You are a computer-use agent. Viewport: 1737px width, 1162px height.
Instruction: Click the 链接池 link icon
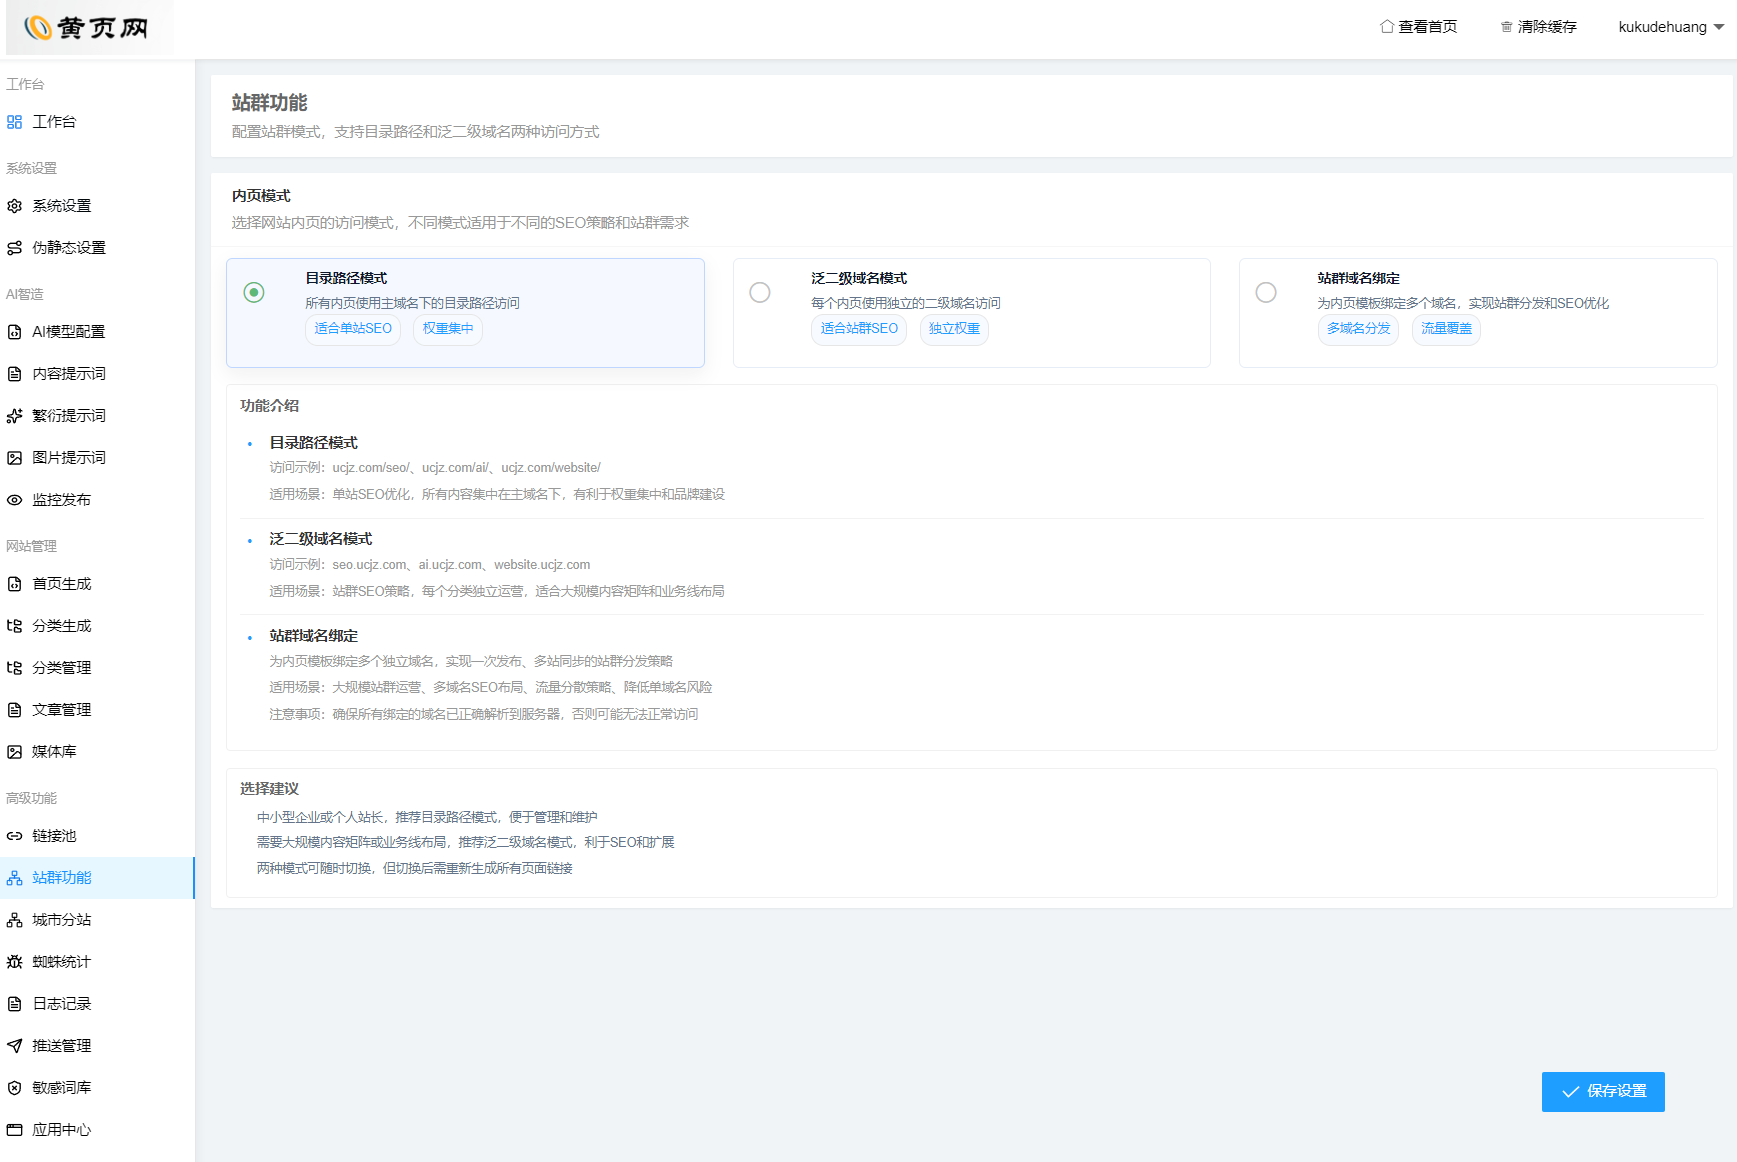click(14, 836)
